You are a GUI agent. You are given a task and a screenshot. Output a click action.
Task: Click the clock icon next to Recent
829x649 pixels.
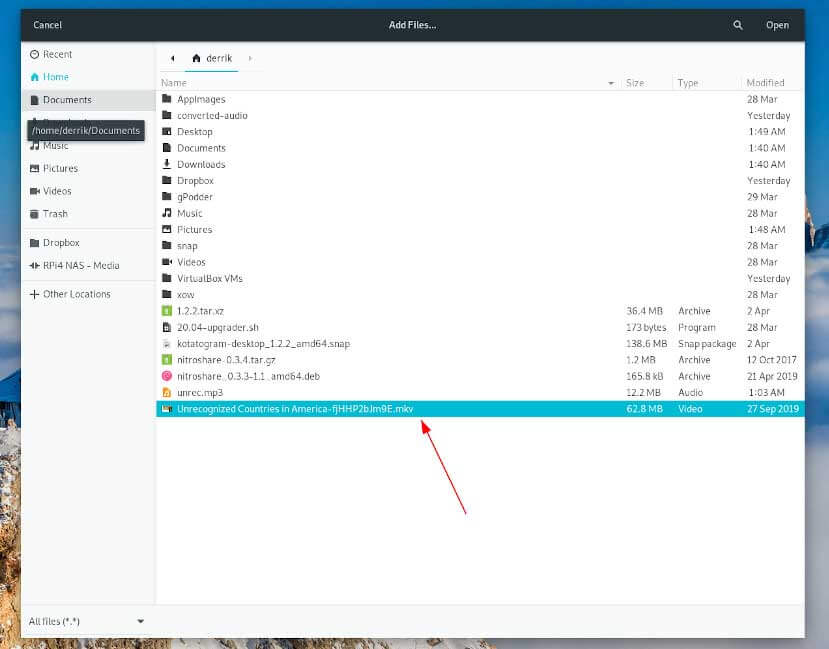(x=34, y=54)
